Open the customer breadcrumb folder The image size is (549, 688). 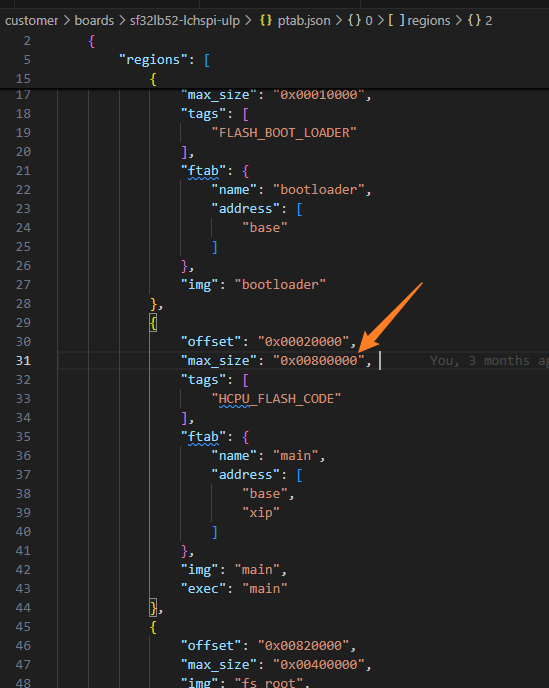pos(32,21)
